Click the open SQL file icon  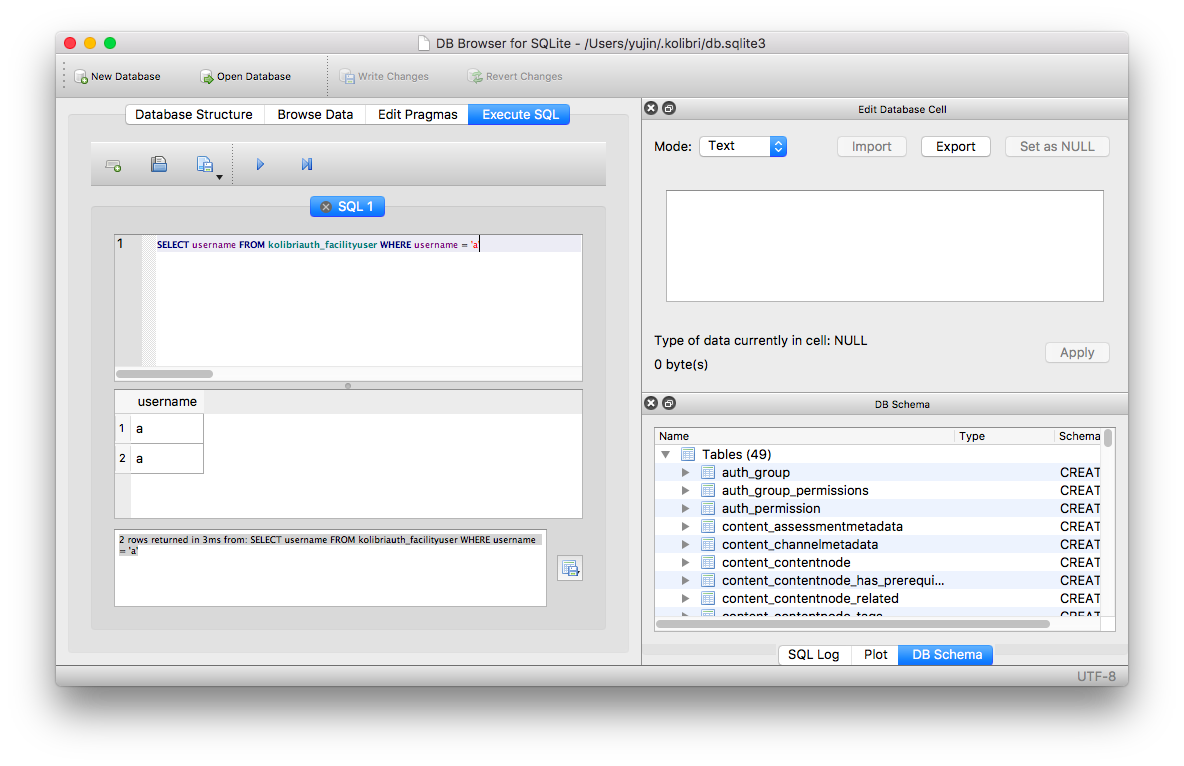pyautogui.click(x=159, y=164)
